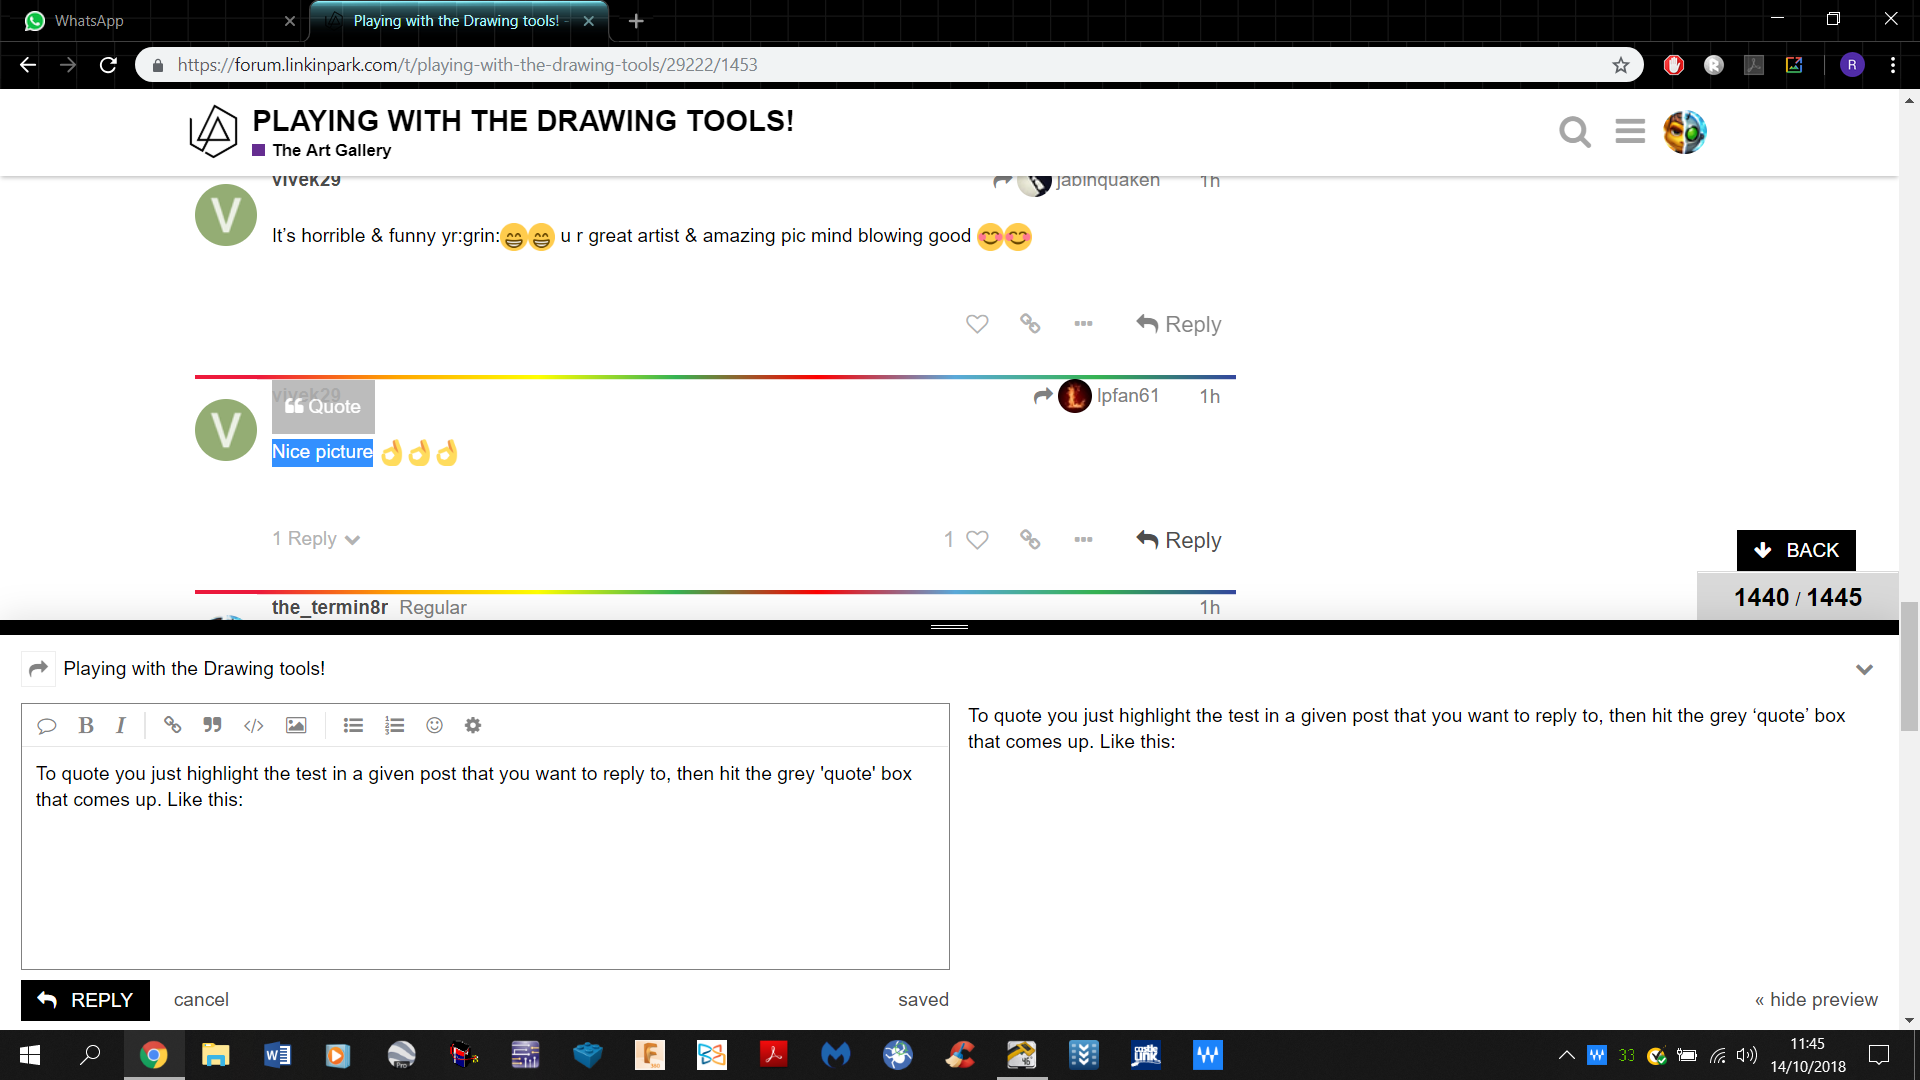Insert a hyperlink using the composer link icon
The height and width of the screenshot is (1080, 1920).
click(x=172, y=726)
